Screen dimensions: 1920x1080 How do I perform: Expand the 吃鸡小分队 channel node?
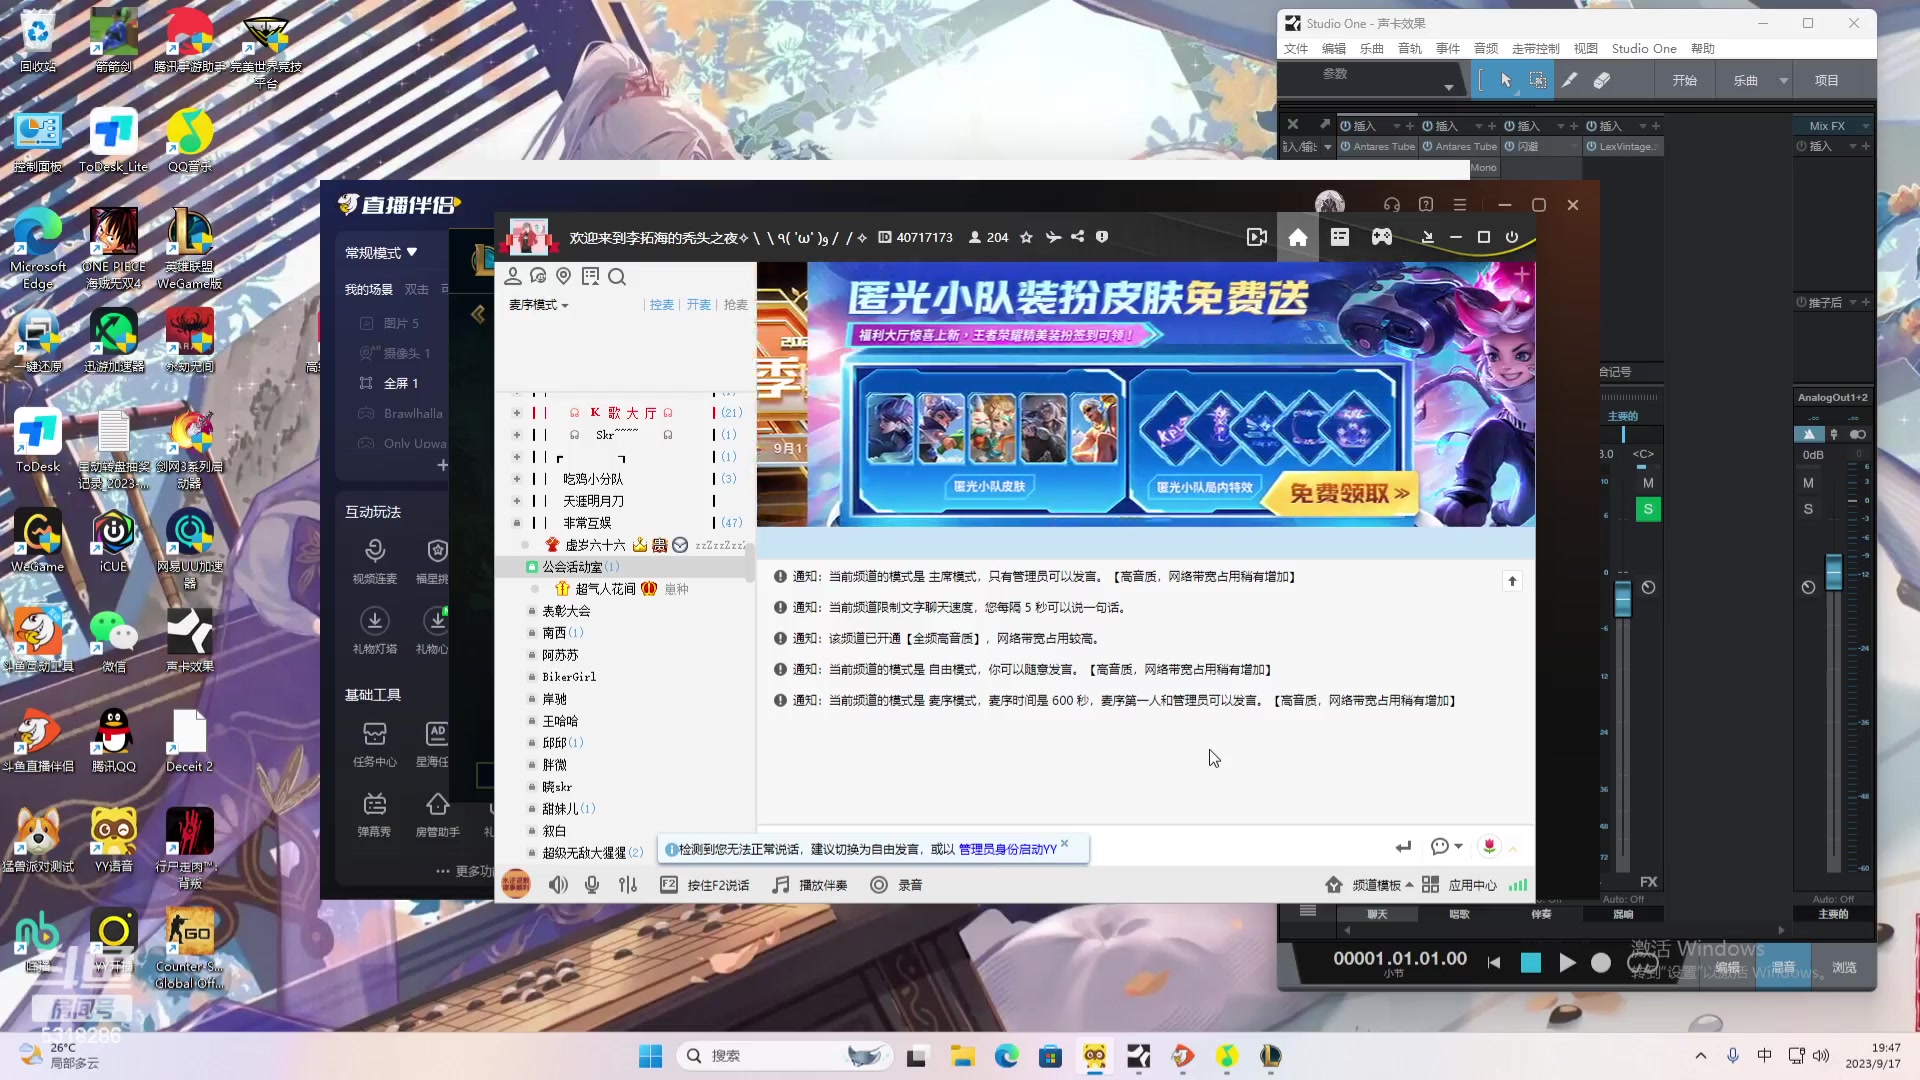click(x=517, y=479)
